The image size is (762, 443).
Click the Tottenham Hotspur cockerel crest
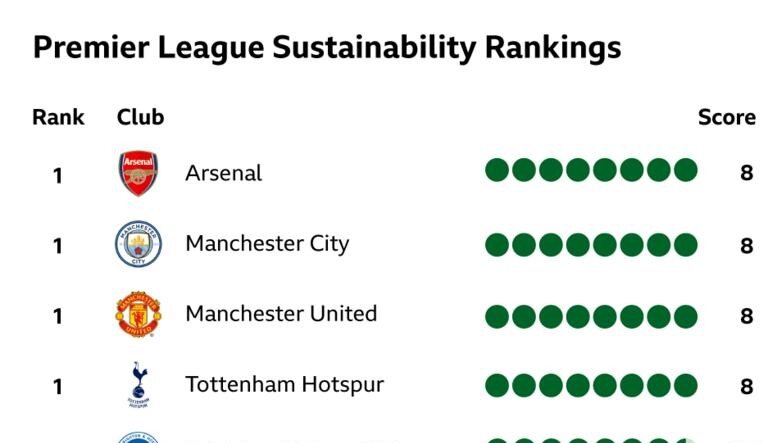pyautogui.click(x=139, y=384)
